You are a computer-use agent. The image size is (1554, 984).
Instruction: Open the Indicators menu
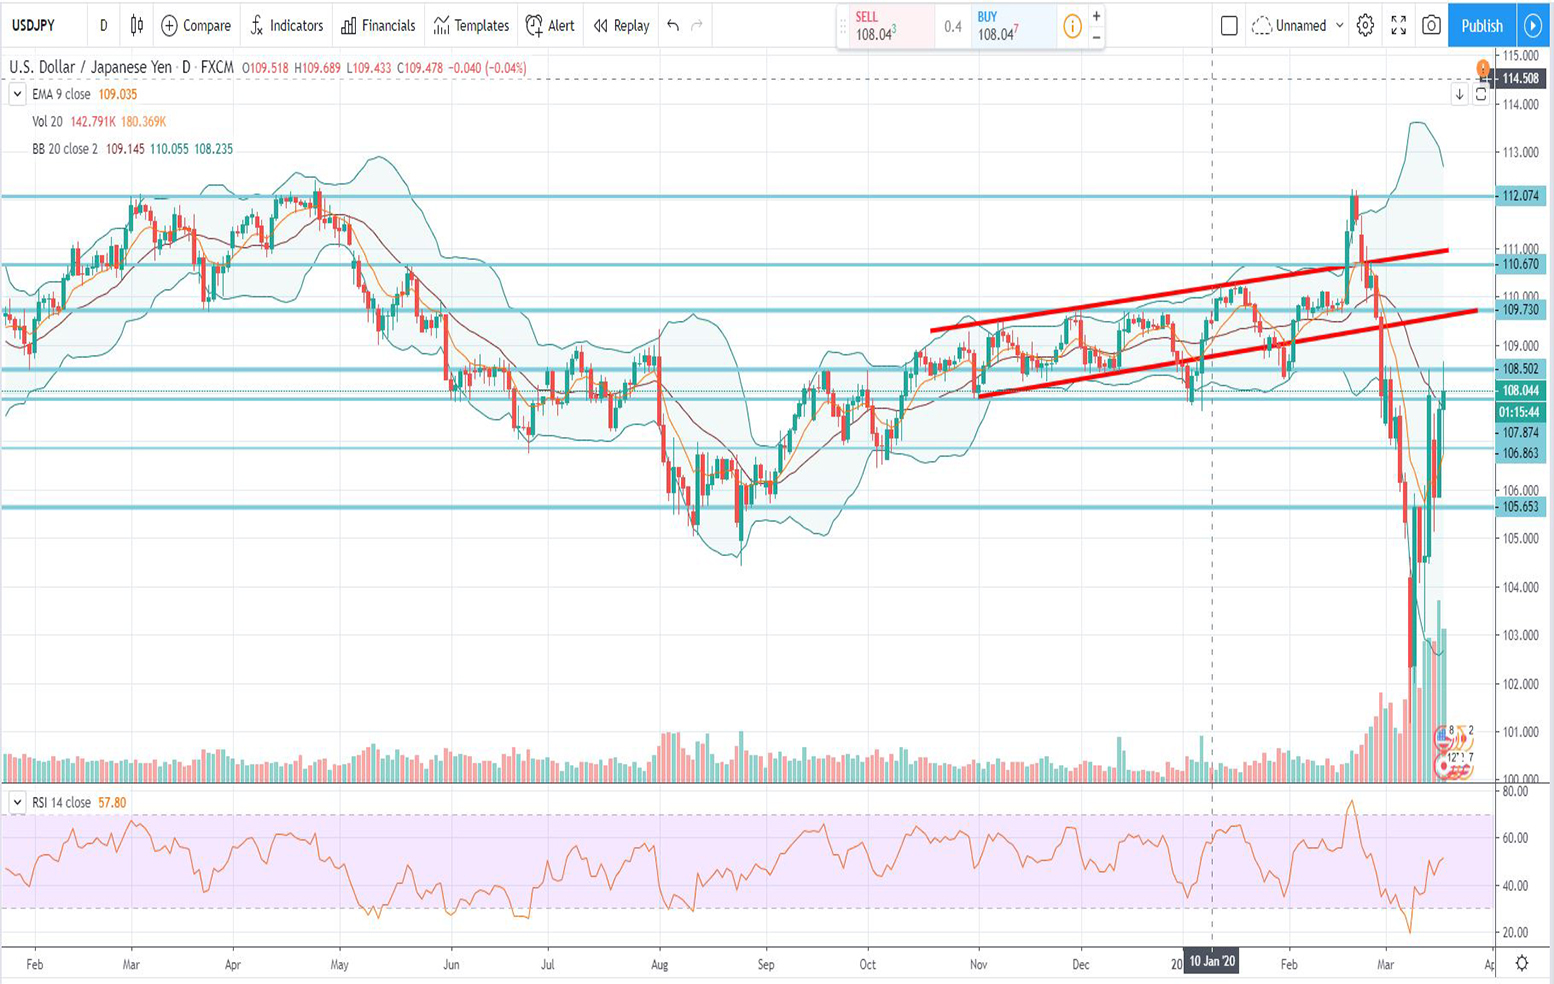point(286,26)
